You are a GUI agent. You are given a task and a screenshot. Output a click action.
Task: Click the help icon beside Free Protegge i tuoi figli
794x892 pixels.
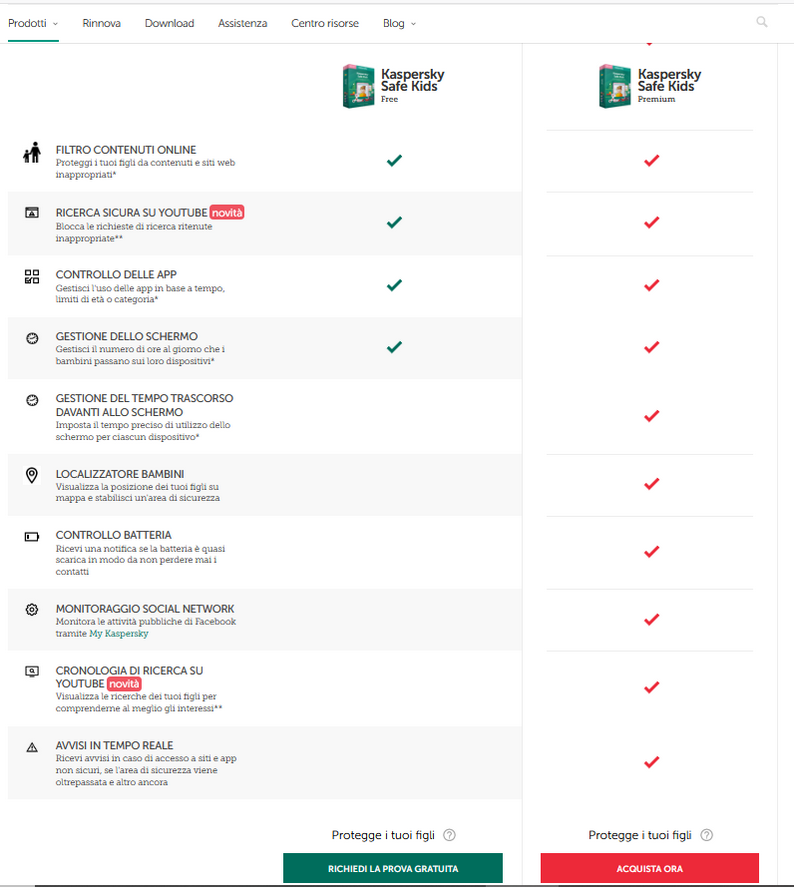point(449,835)
